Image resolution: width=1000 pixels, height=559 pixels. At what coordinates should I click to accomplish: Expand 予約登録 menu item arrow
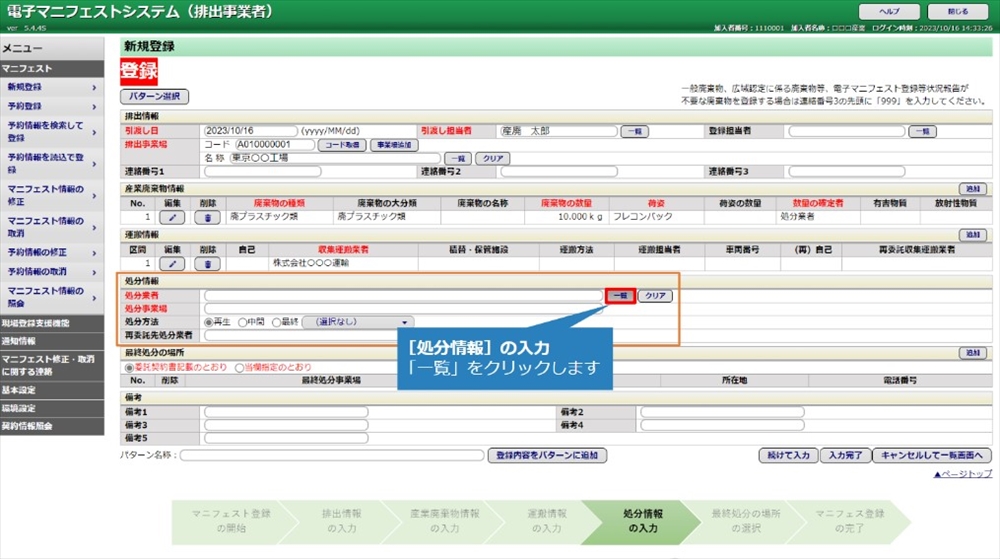pos(94,106)
